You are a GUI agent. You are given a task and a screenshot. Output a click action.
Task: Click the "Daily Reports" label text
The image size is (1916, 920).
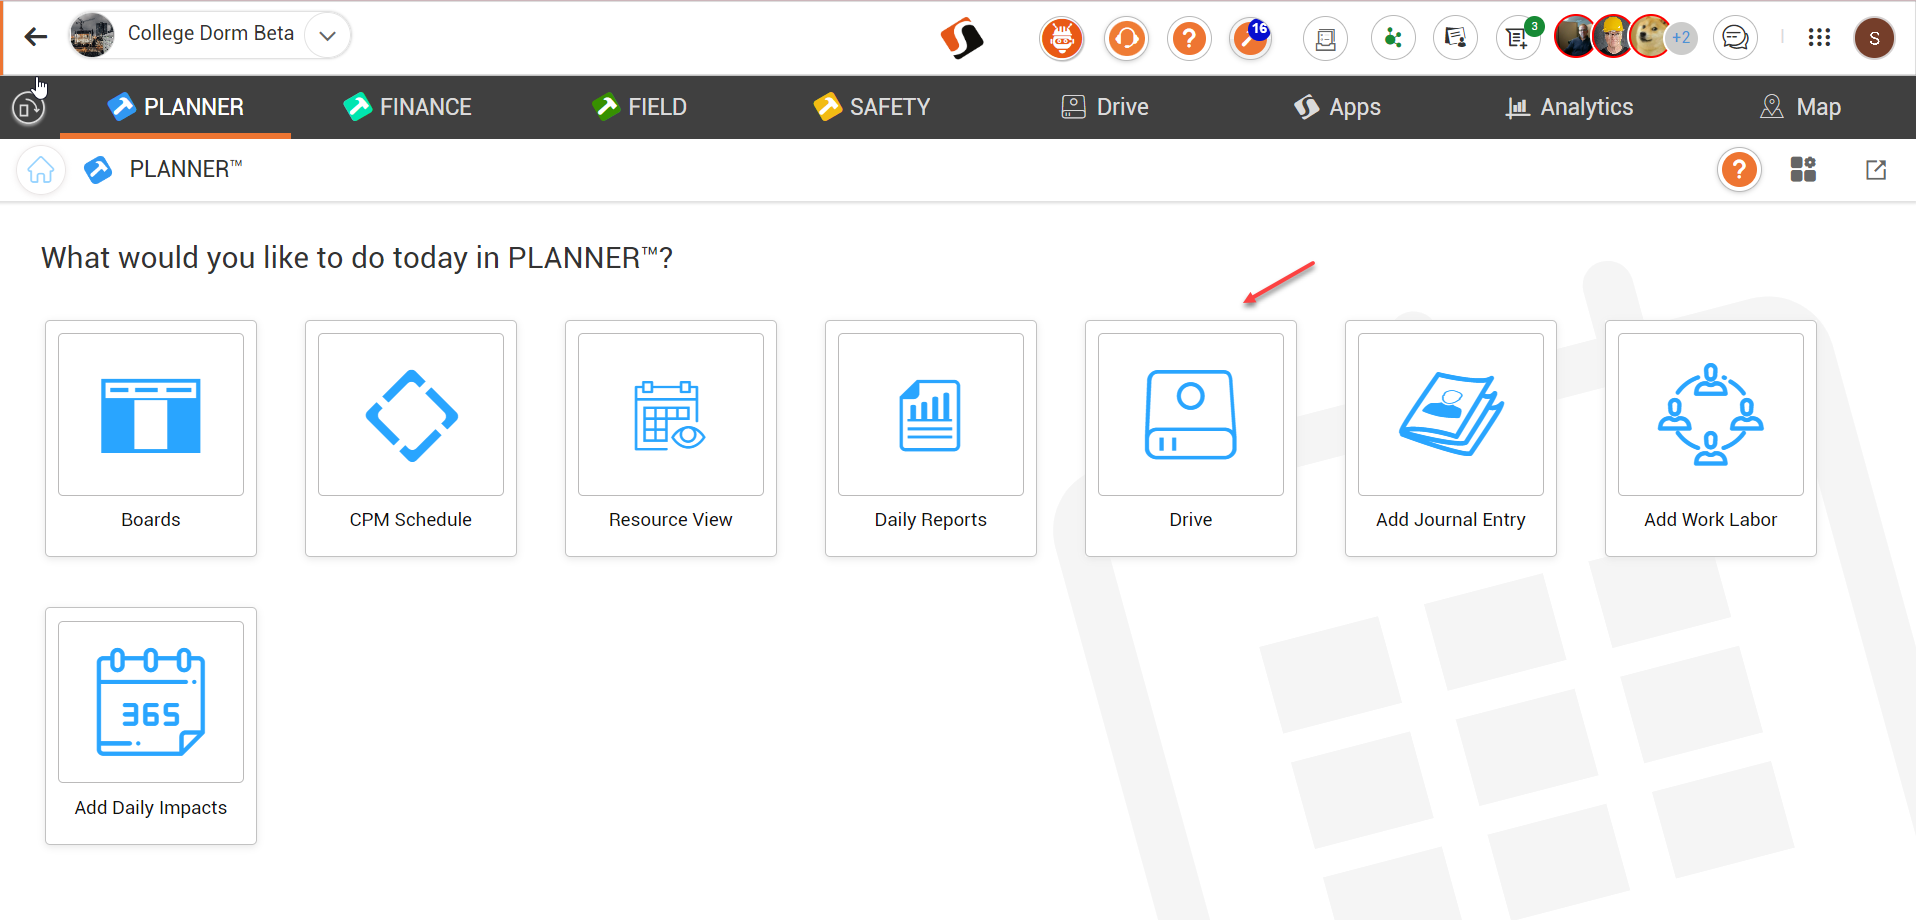point(931,520)
